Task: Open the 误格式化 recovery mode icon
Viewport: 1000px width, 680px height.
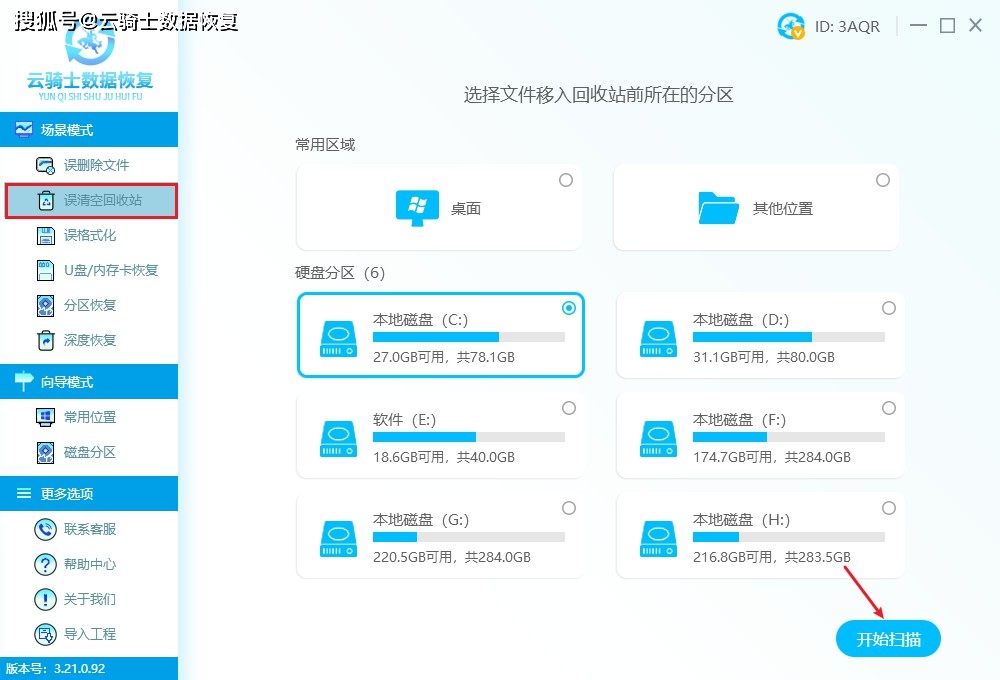Action: [46, 235]
